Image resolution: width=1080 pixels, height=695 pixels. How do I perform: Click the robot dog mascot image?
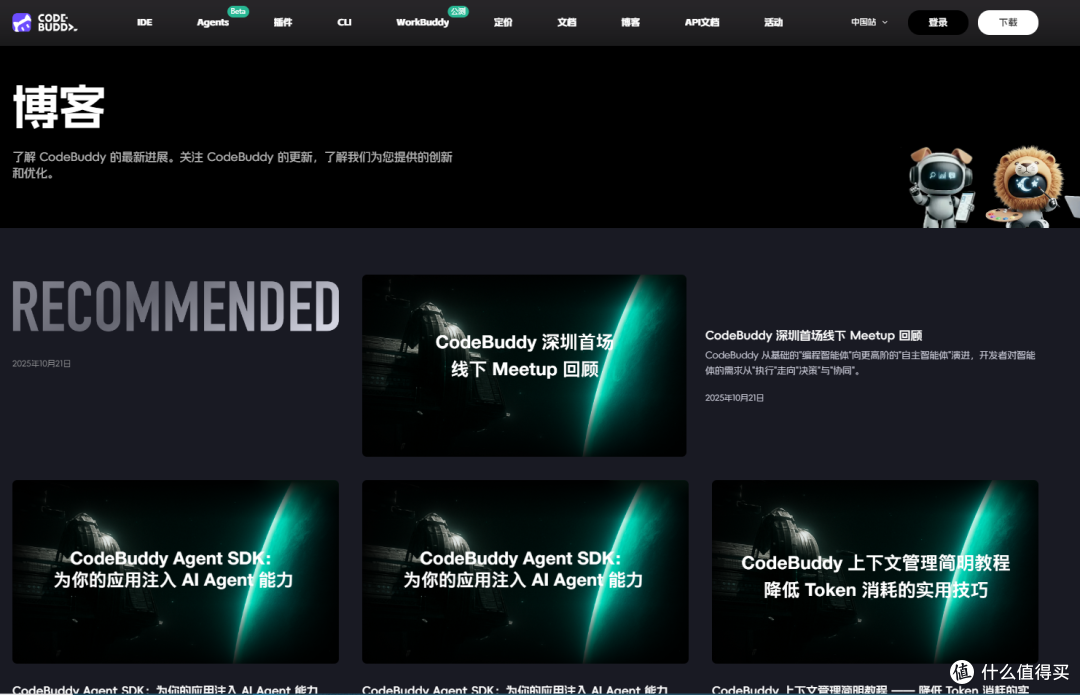[942, 187]
